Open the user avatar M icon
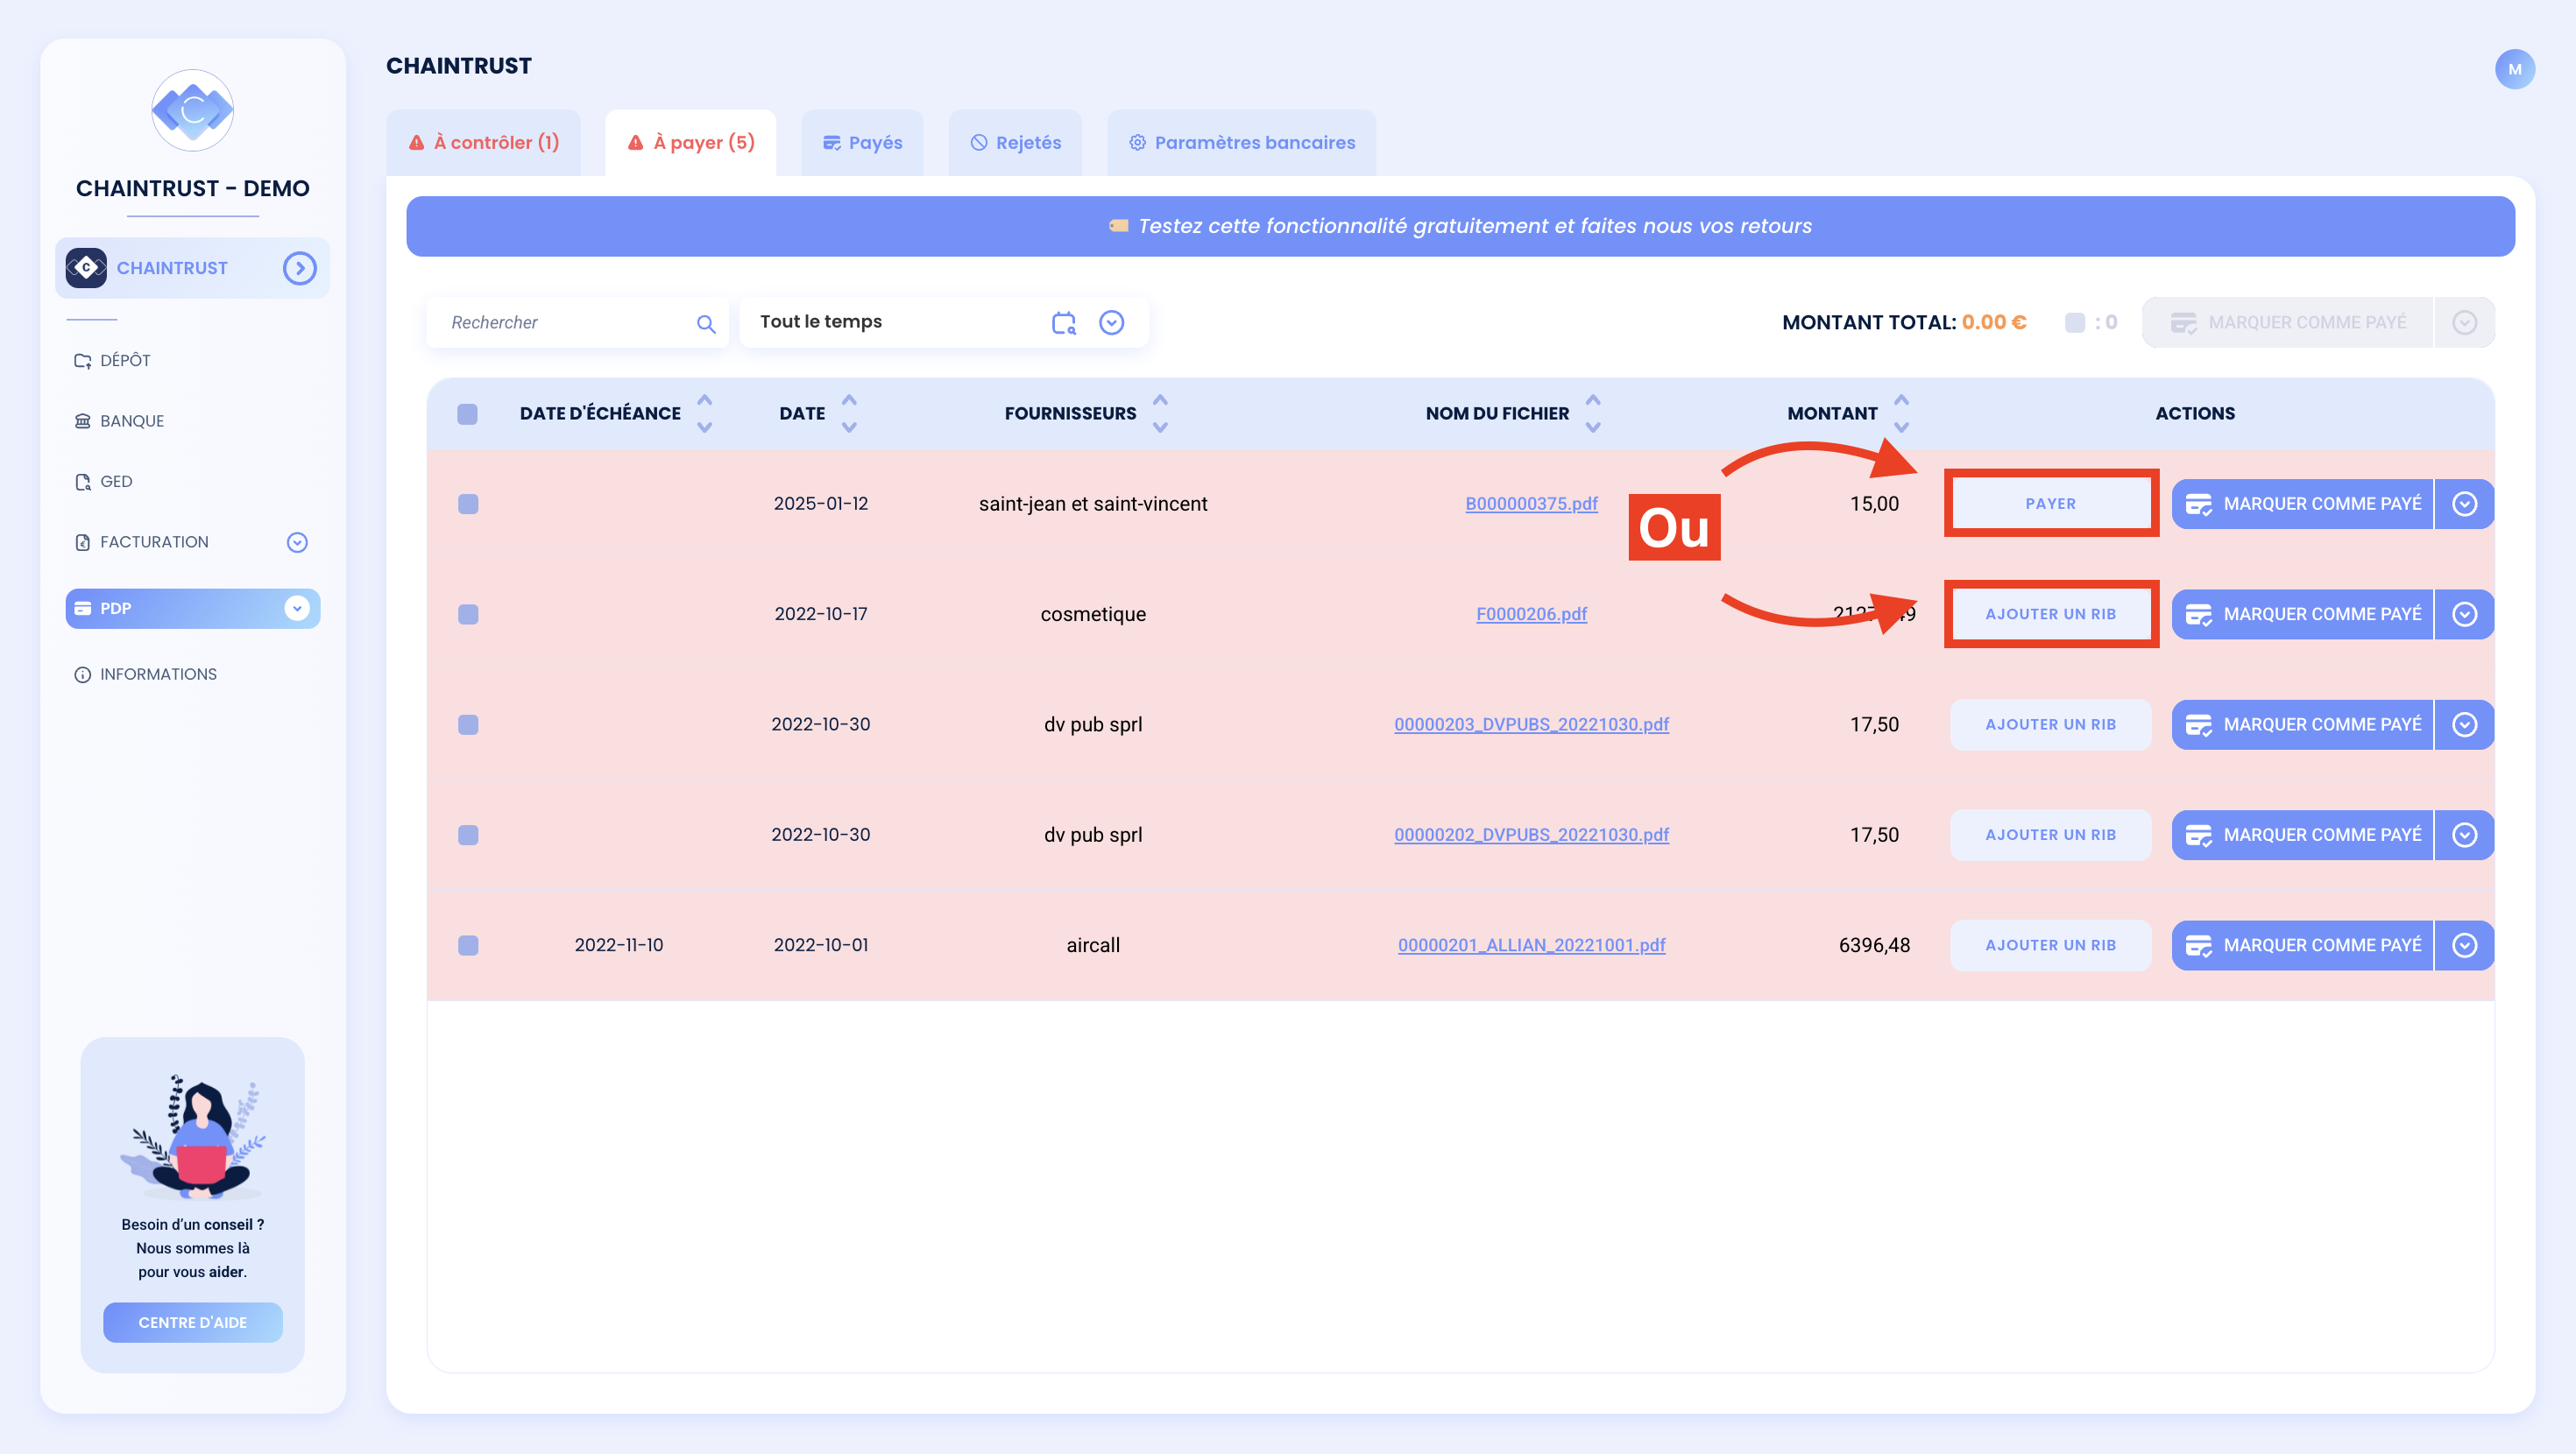 point(2514,69)
